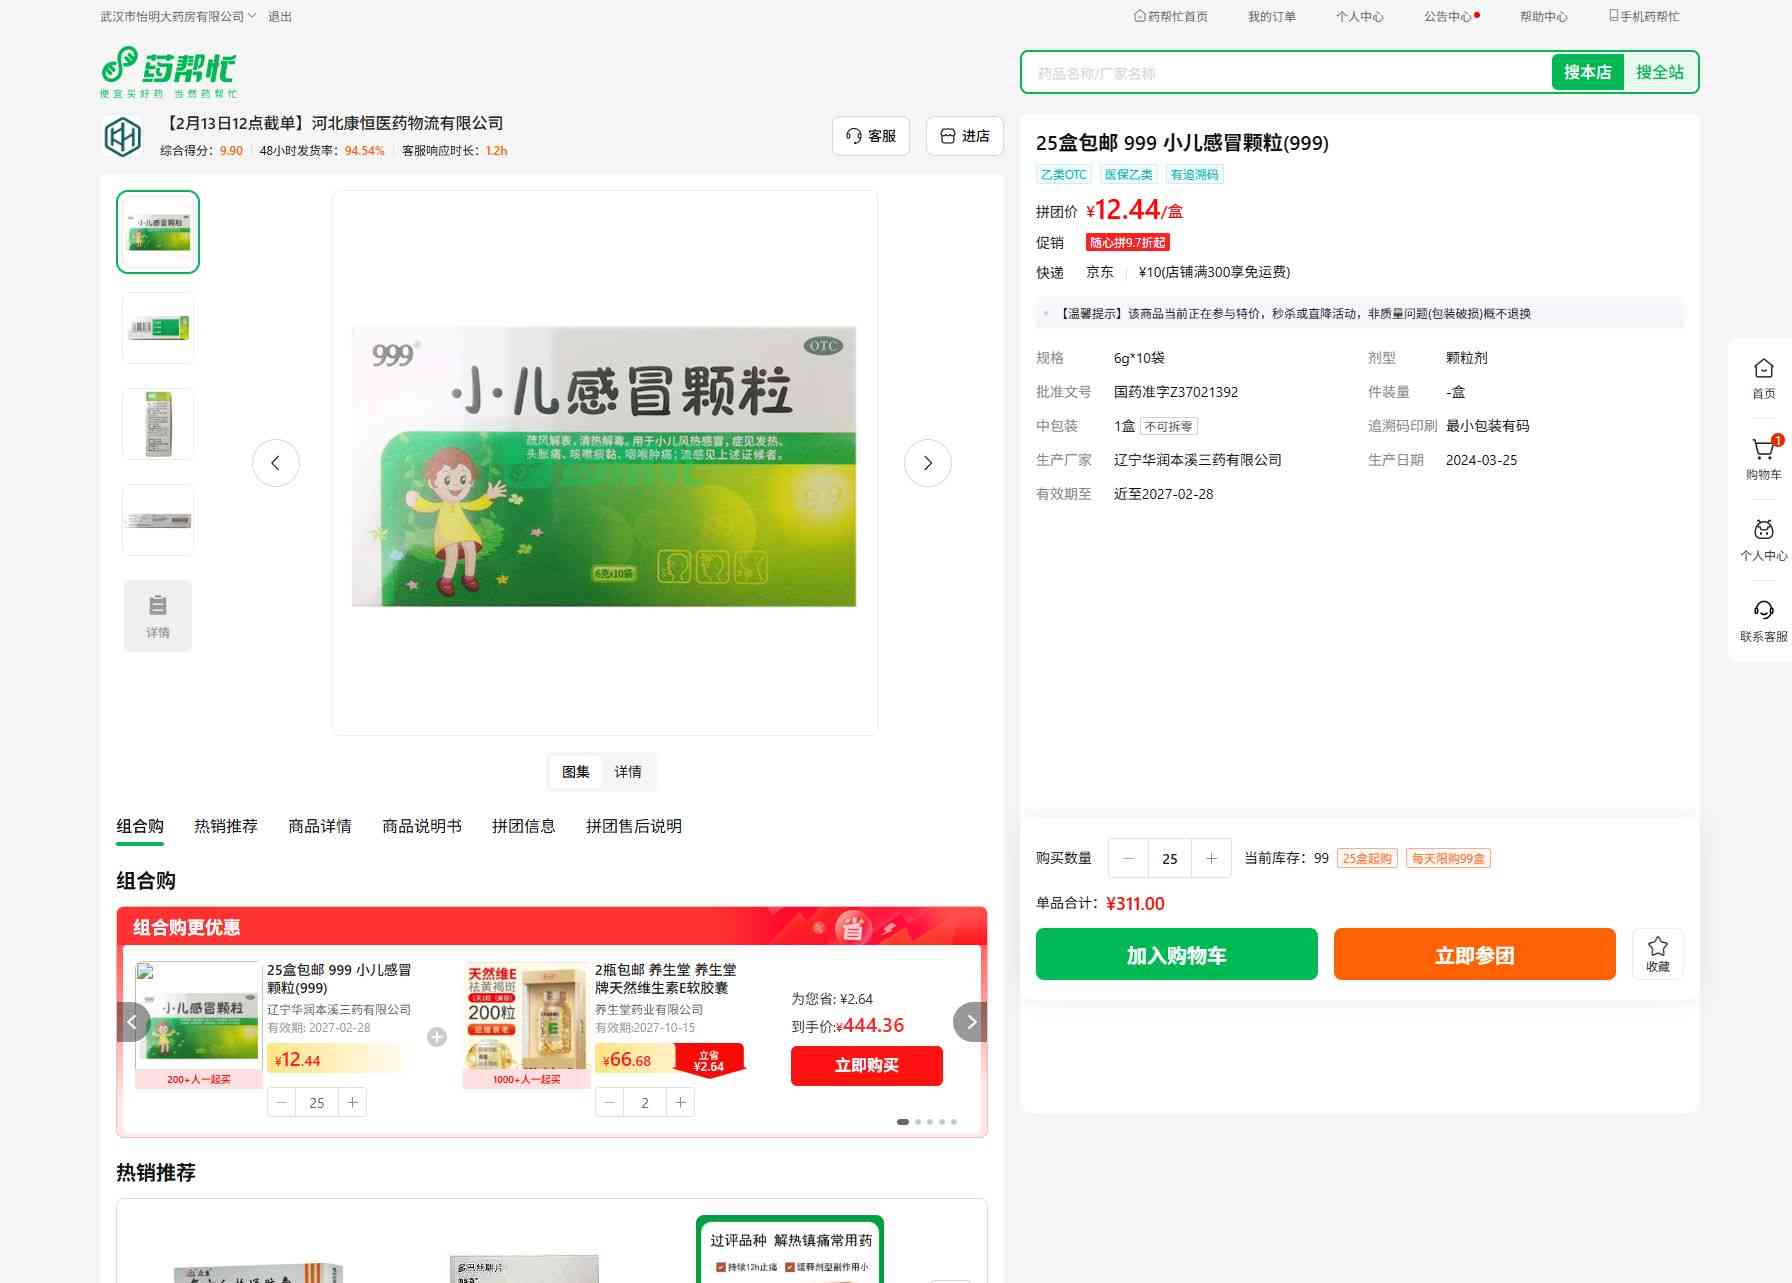Screen dimensions: 1792x1283
Task: Advance combo deals carousel to next
Action: click(970, 1022)
